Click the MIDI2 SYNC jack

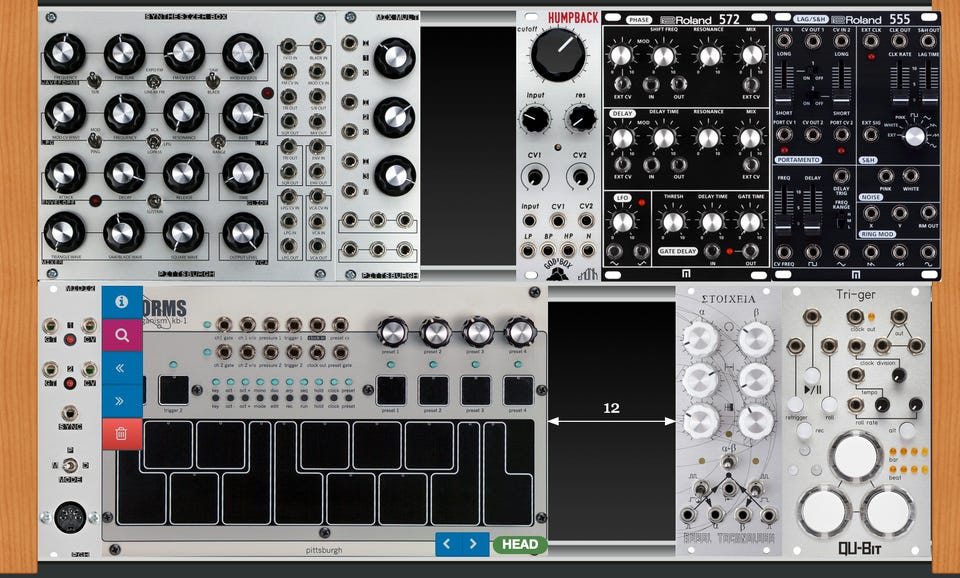point(70,413)
